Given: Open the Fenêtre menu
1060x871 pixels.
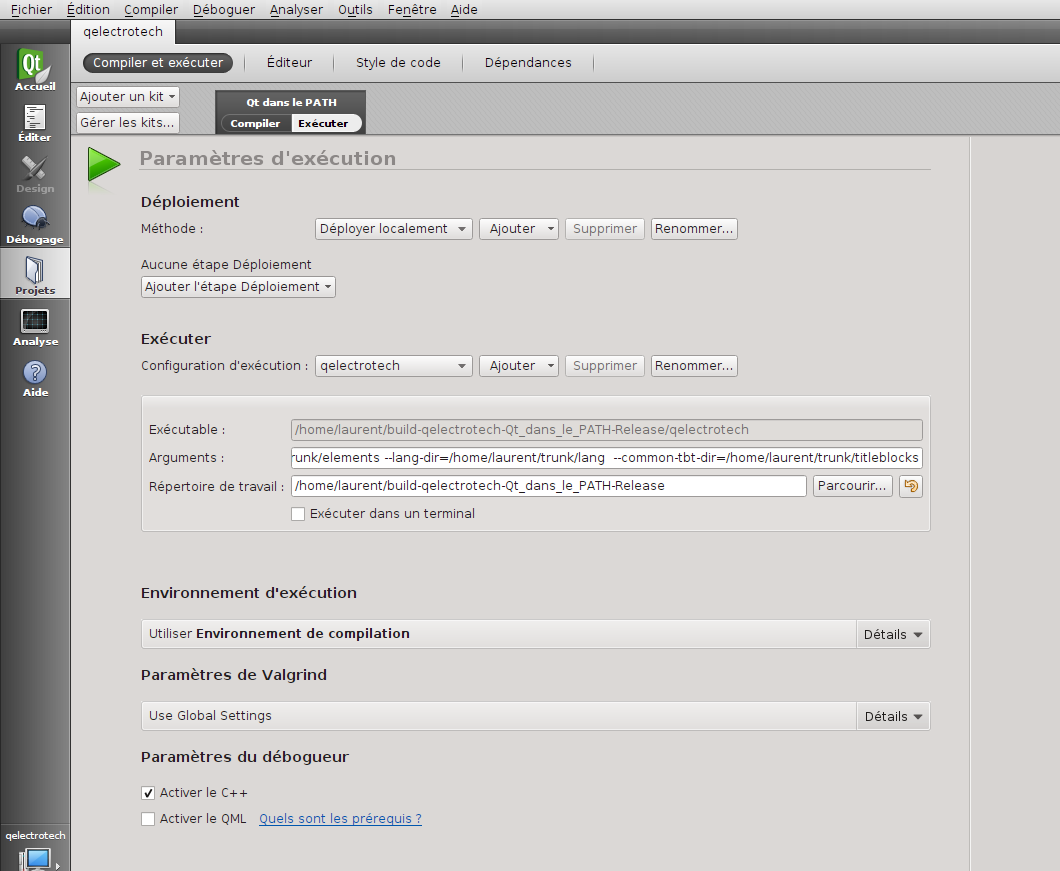Looking at the screenshot, I should coord(412,9).
